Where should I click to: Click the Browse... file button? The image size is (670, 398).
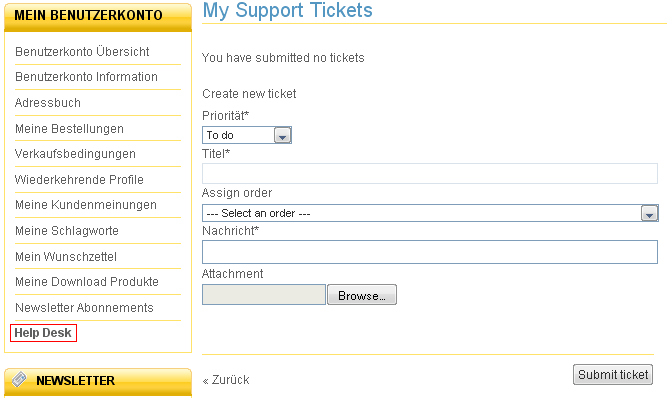[362, 295]
